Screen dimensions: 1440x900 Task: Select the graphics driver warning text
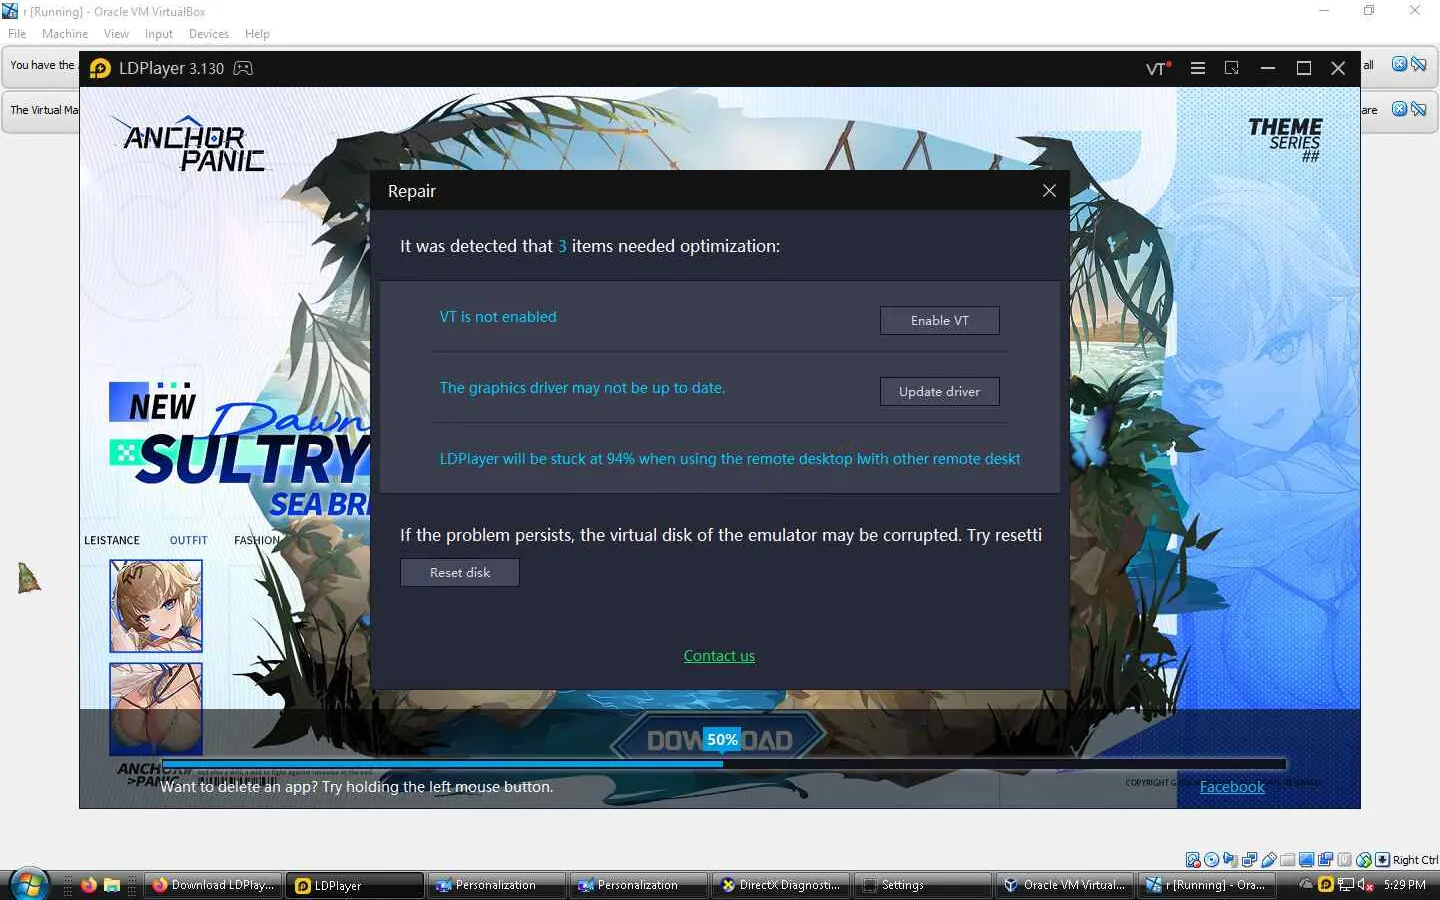582,388
